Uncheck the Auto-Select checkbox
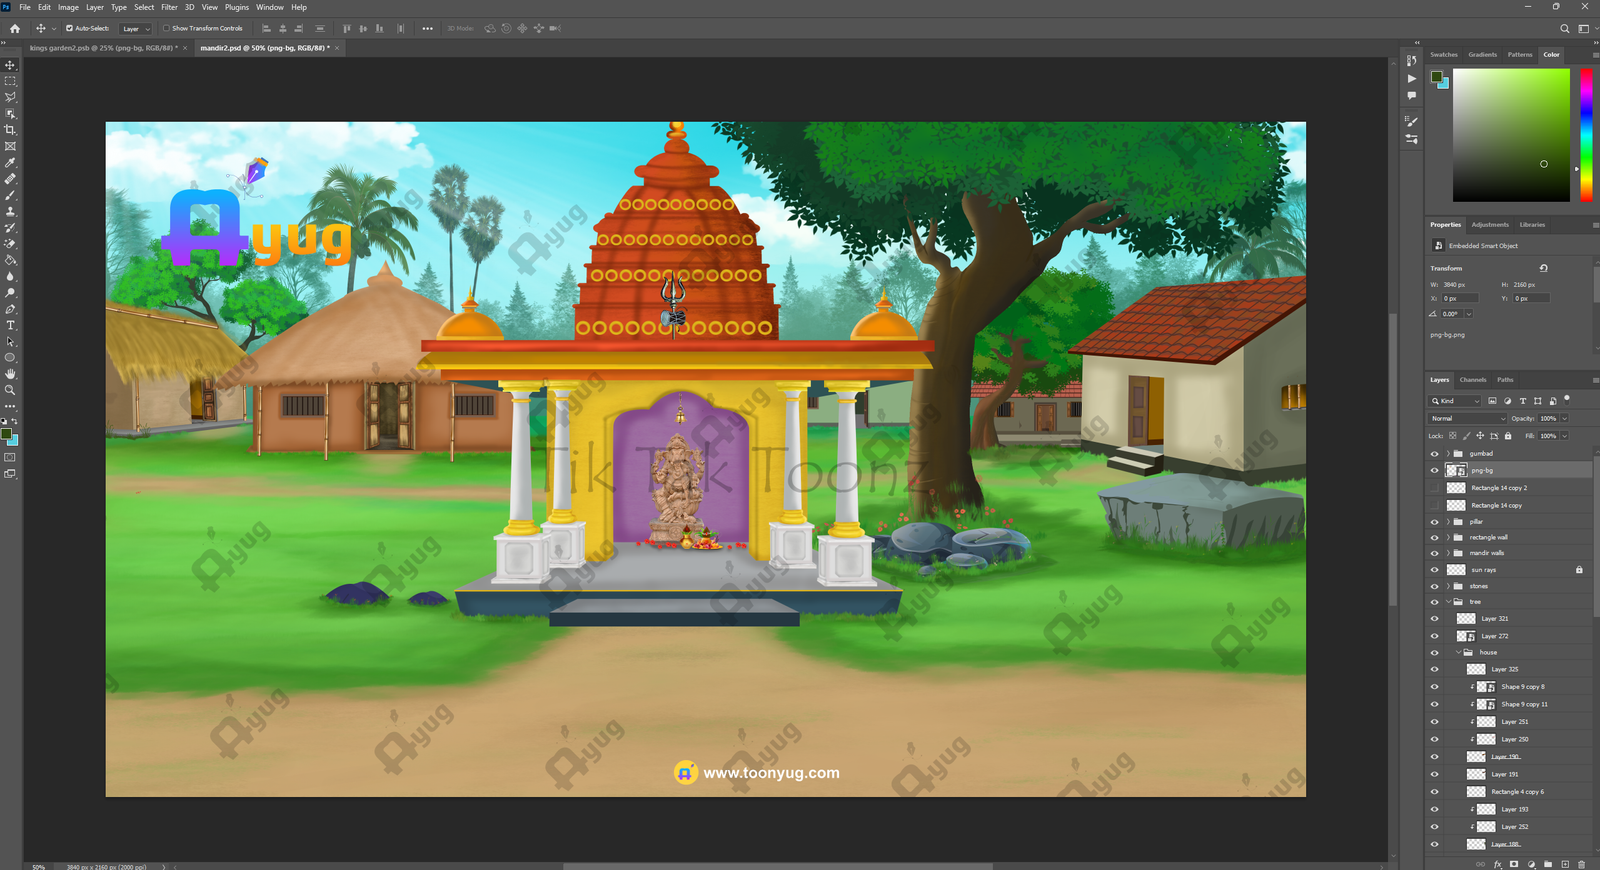This screenshot has width=1600, height=870. (x=69, y=28)
